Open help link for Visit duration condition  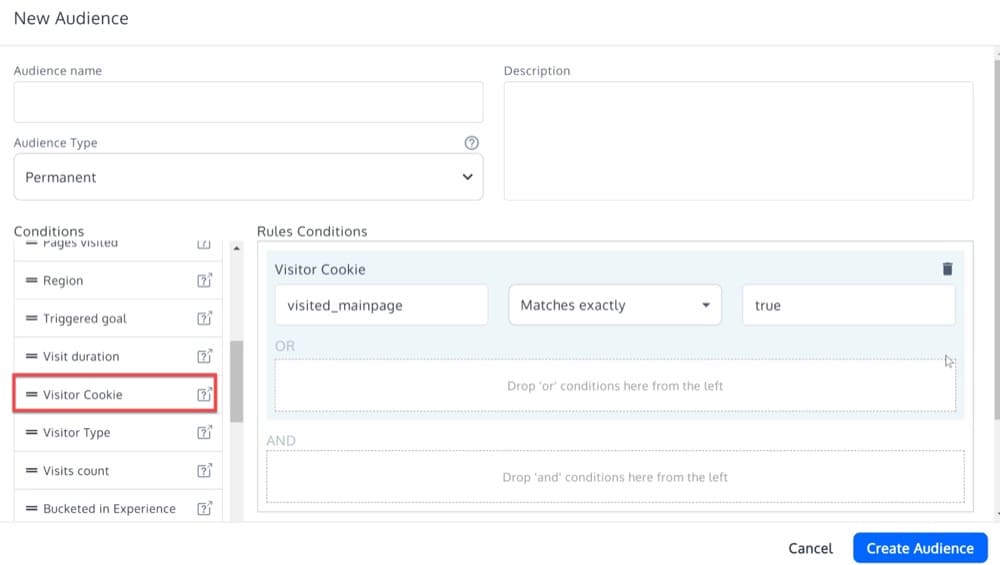(x=204, y=357)
